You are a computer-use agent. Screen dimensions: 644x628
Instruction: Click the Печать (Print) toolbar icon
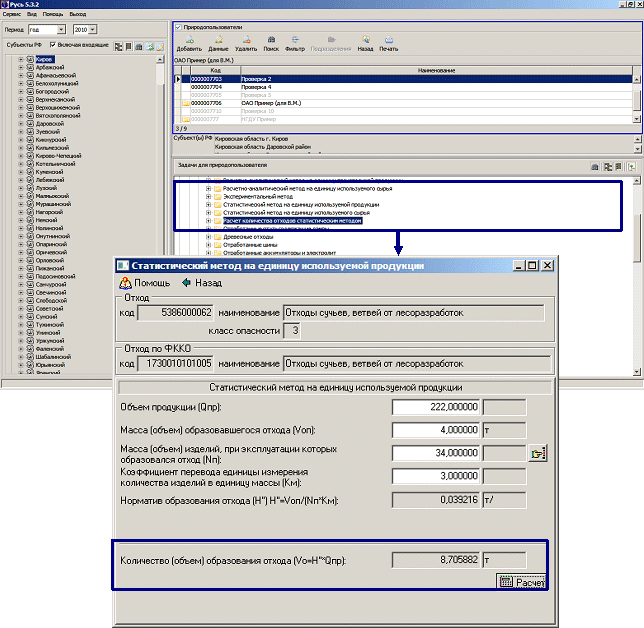click(388, 40)
